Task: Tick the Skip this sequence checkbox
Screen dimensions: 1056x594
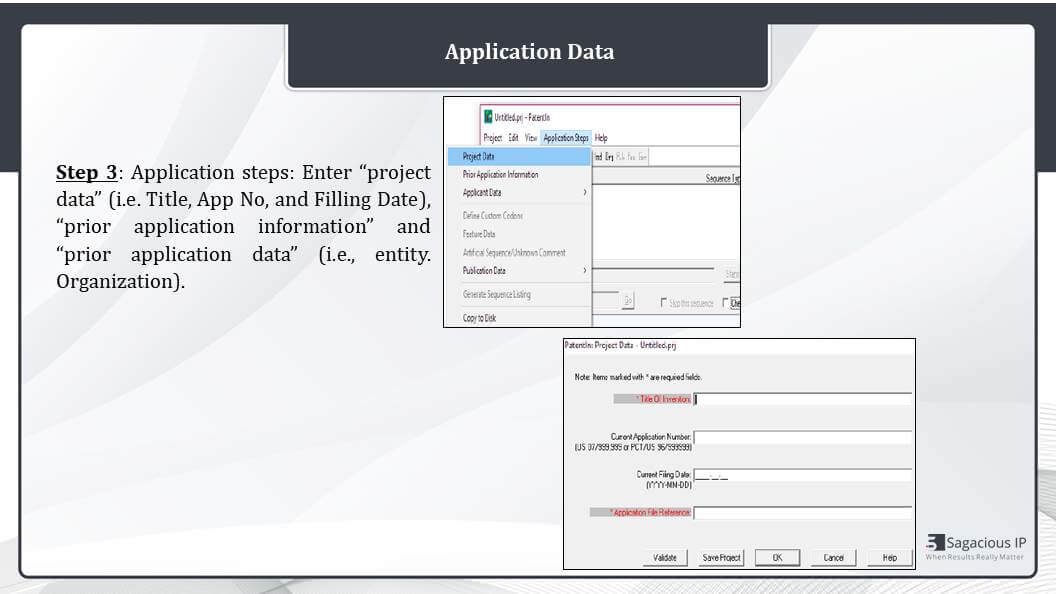Action: (x=663, y=303)
